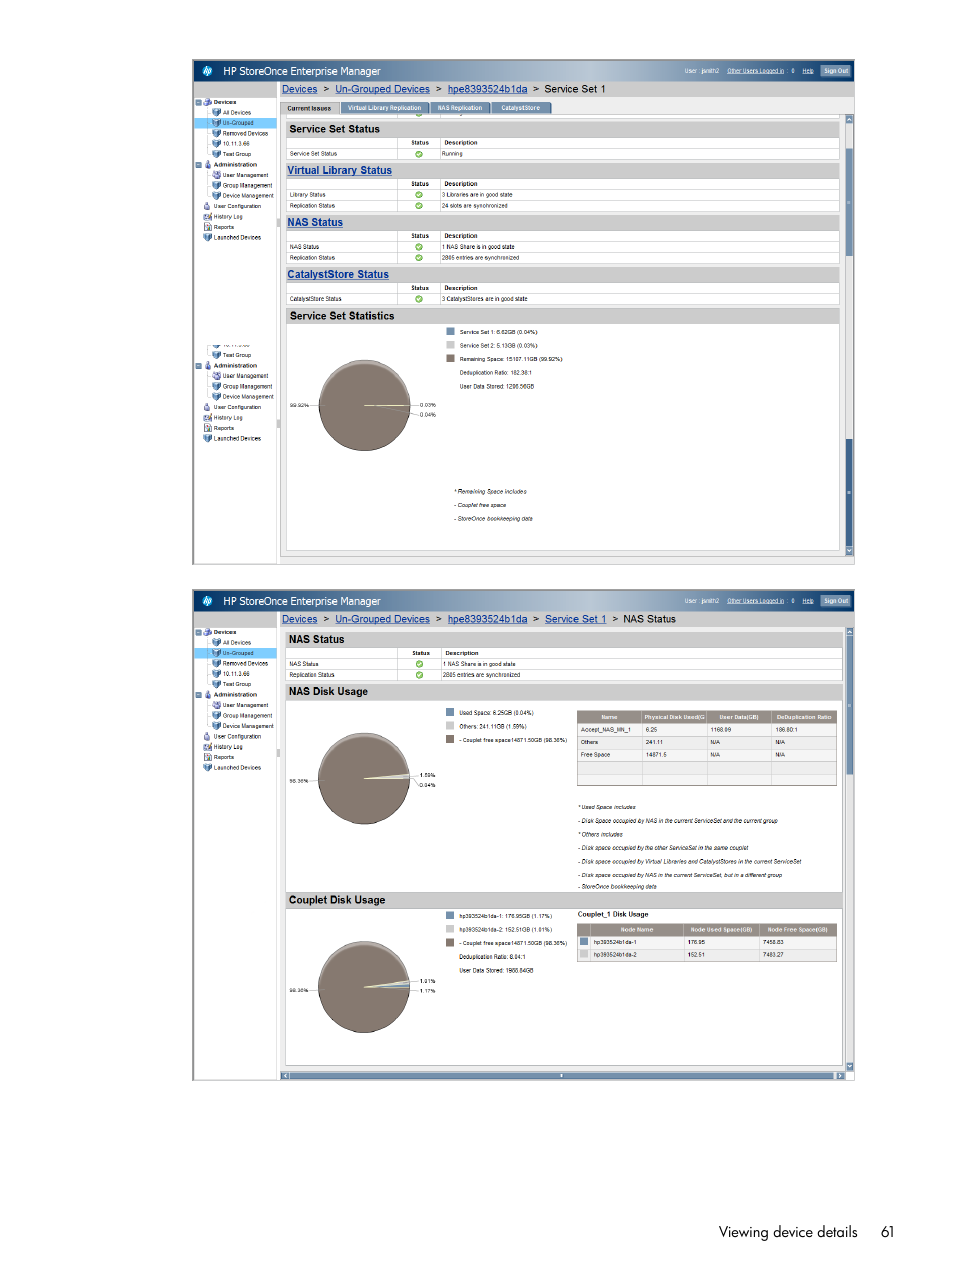Switch to the Virtual Library Replication tab
The width and height of the screenshot is (954, 1271).
click(384, 108)
